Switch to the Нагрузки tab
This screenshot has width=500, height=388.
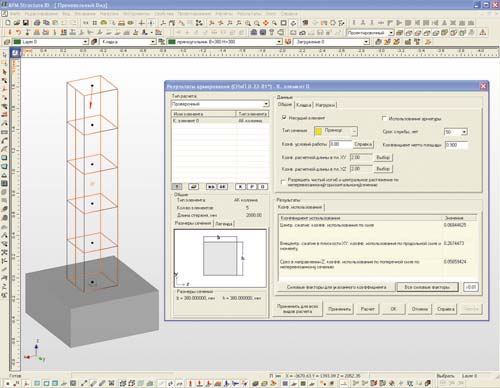(x=325, y=105)
